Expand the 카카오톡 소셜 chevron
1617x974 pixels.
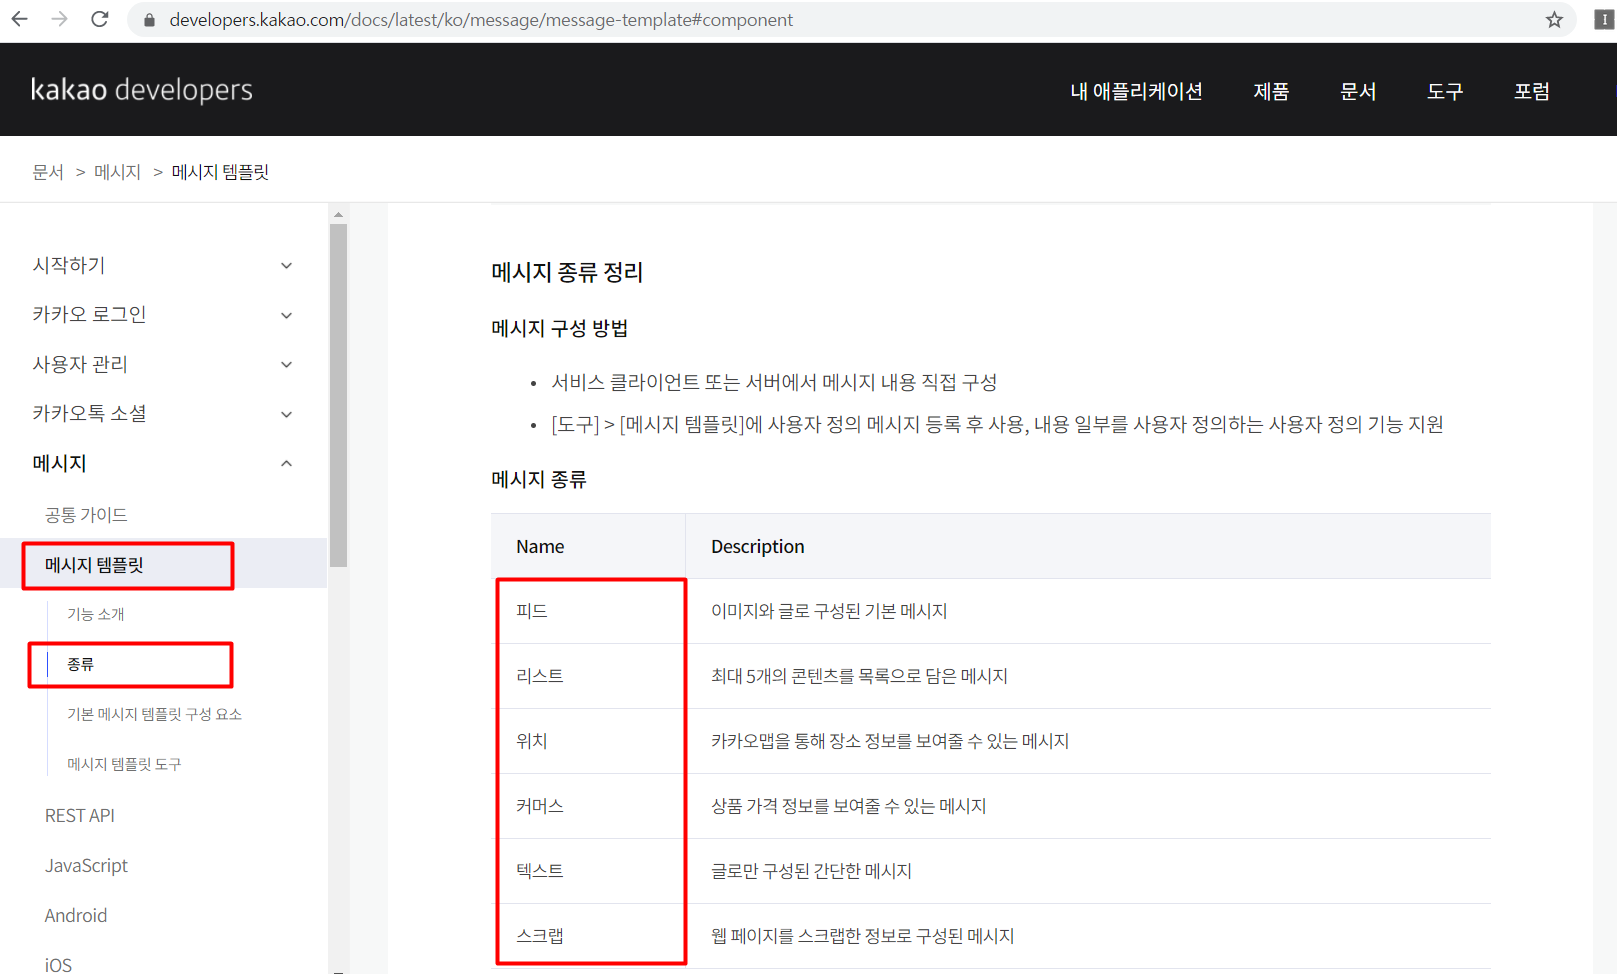287,415
